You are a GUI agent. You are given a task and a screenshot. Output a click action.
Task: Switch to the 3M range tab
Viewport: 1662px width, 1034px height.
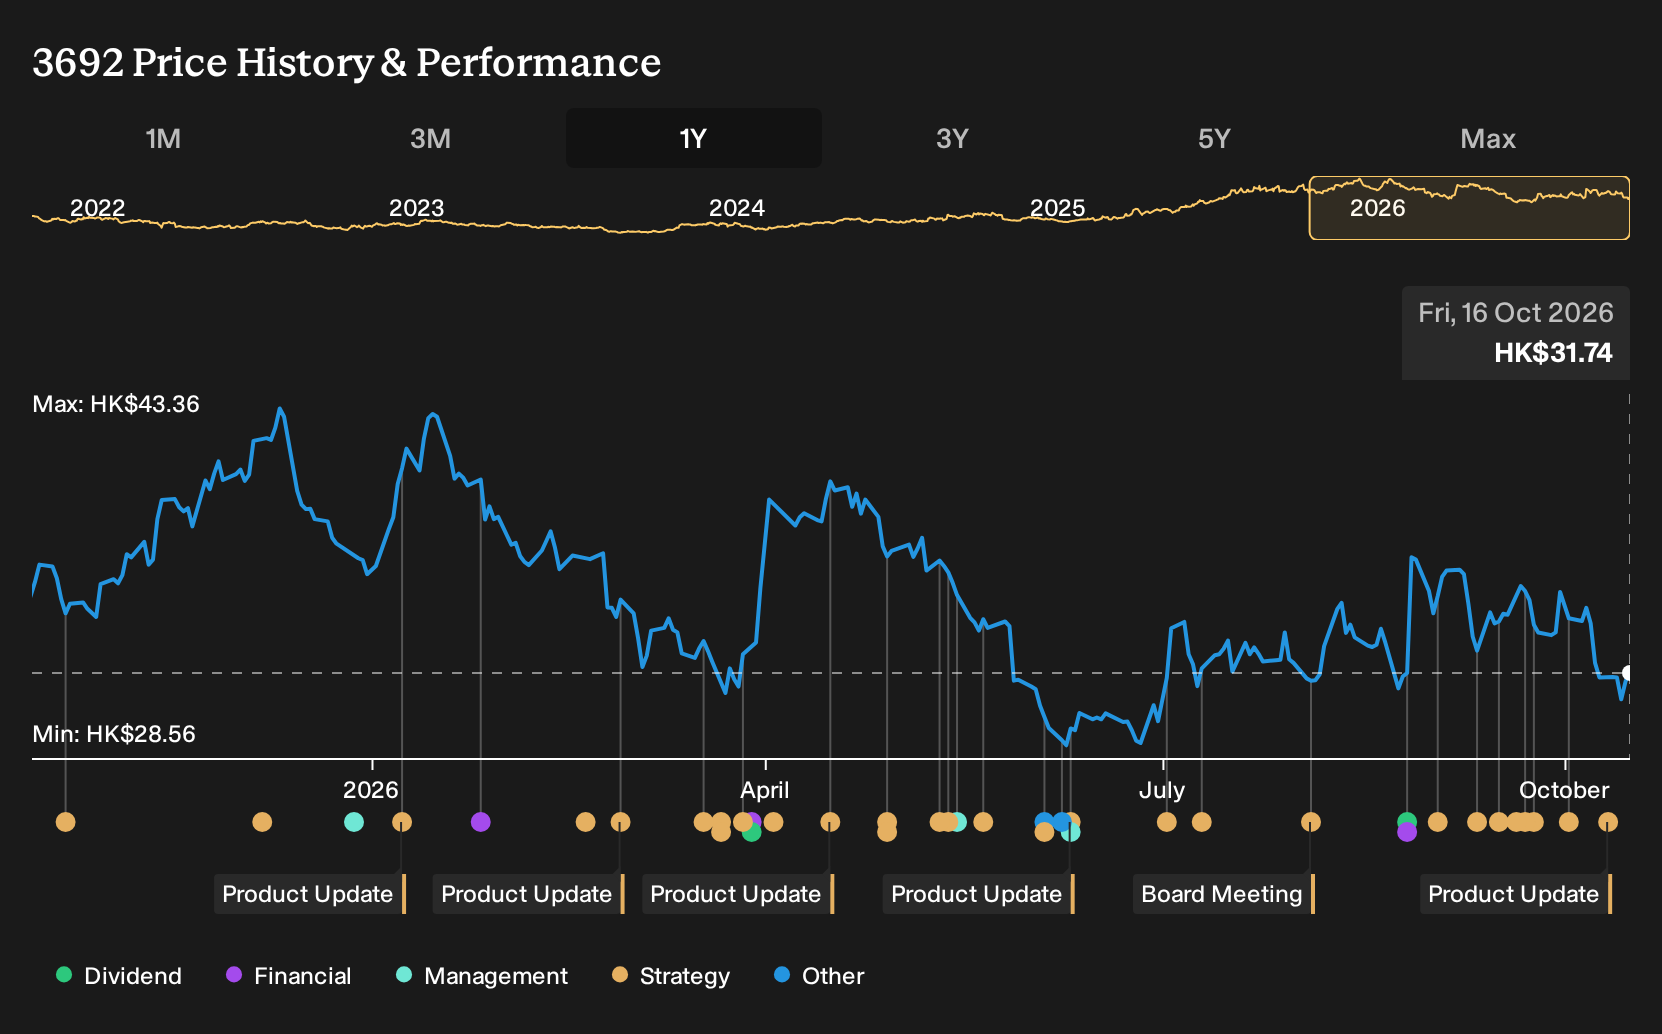430,138
